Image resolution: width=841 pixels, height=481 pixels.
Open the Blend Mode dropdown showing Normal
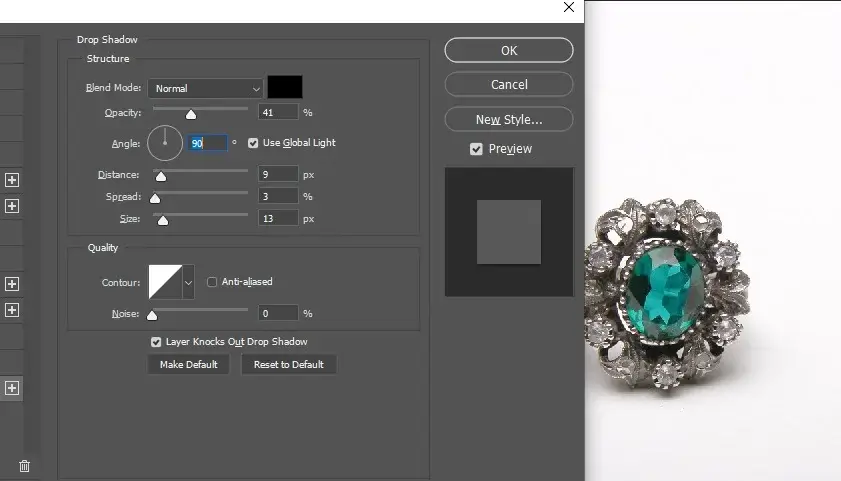206,88
